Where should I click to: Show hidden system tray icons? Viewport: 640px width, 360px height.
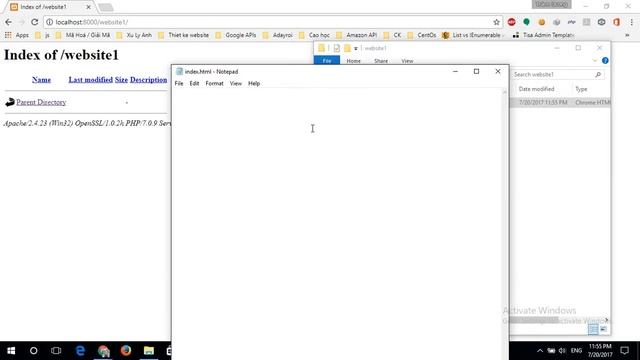(540, 351)
